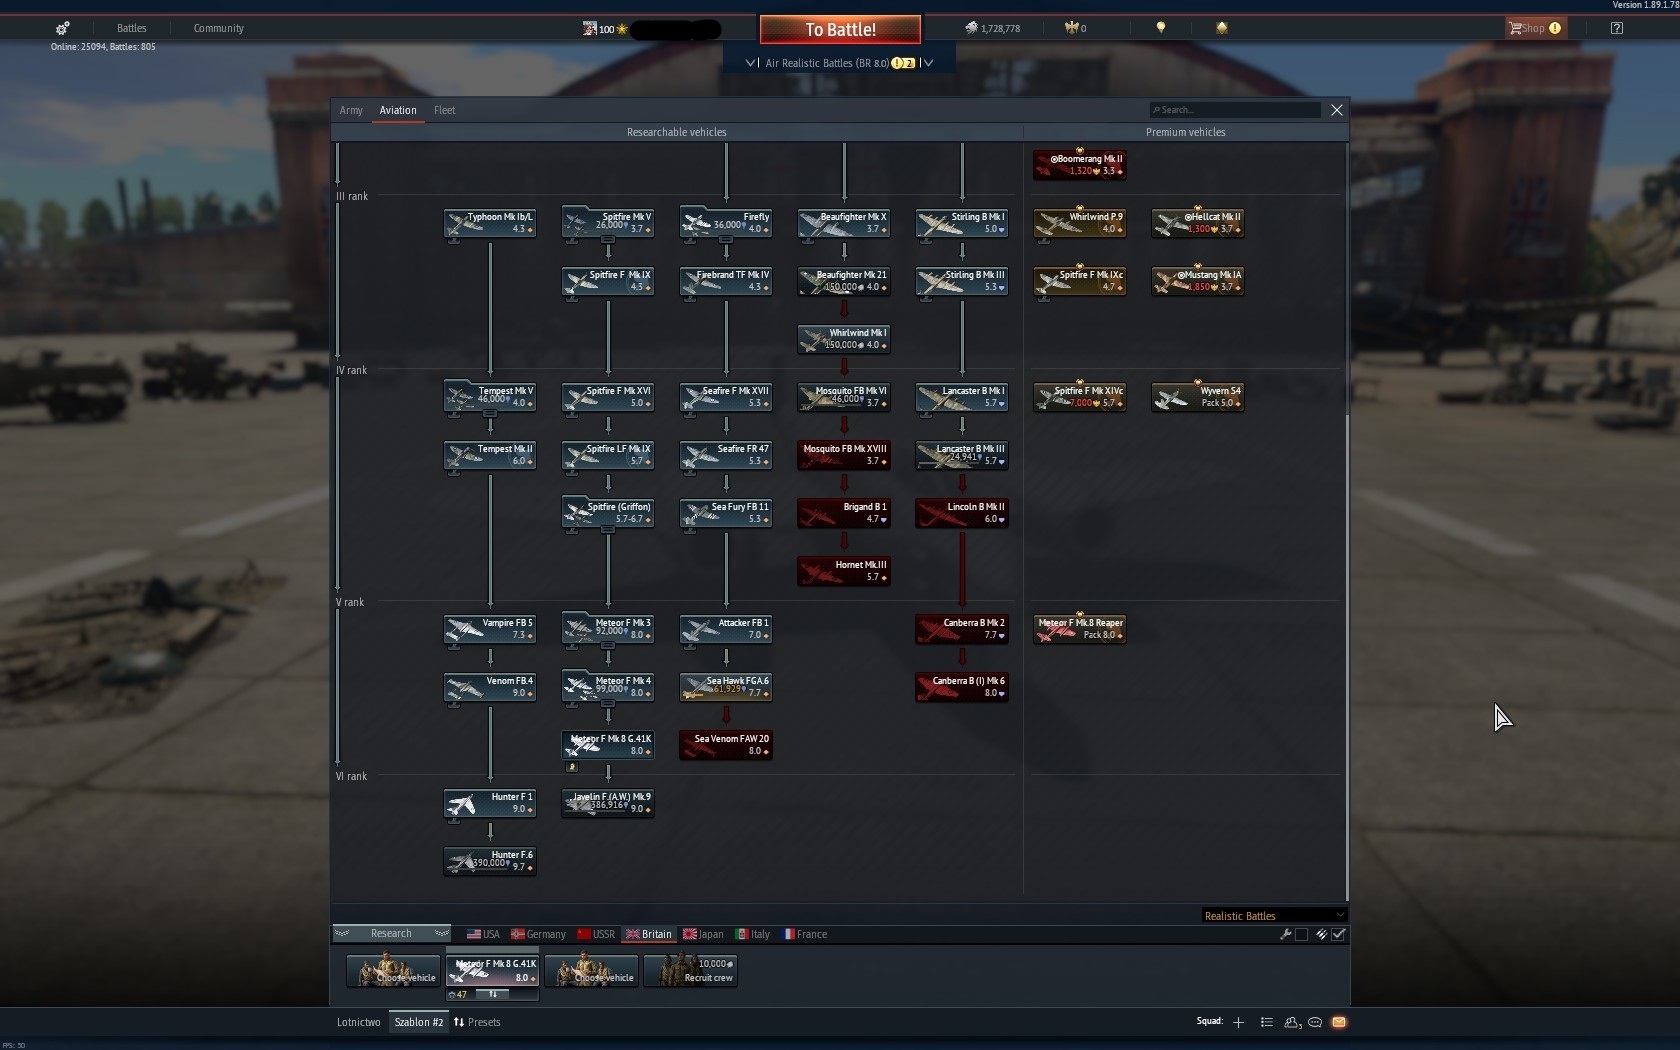Expand the game mode selector chevron
This screenshot has height=1050, width=1680.
928,63
